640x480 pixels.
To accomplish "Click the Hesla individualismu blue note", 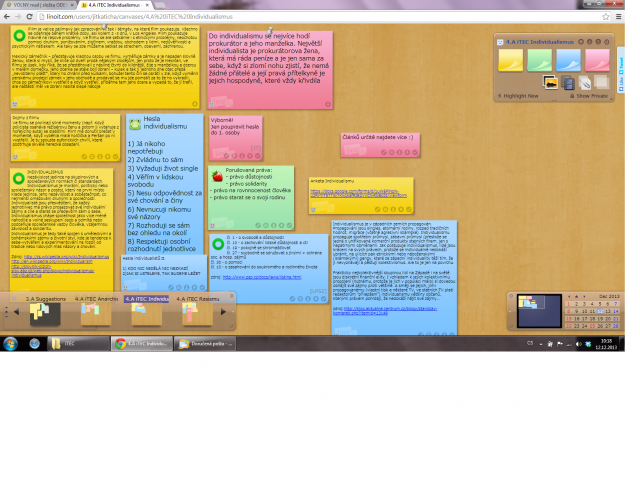I will pos(164,184).
